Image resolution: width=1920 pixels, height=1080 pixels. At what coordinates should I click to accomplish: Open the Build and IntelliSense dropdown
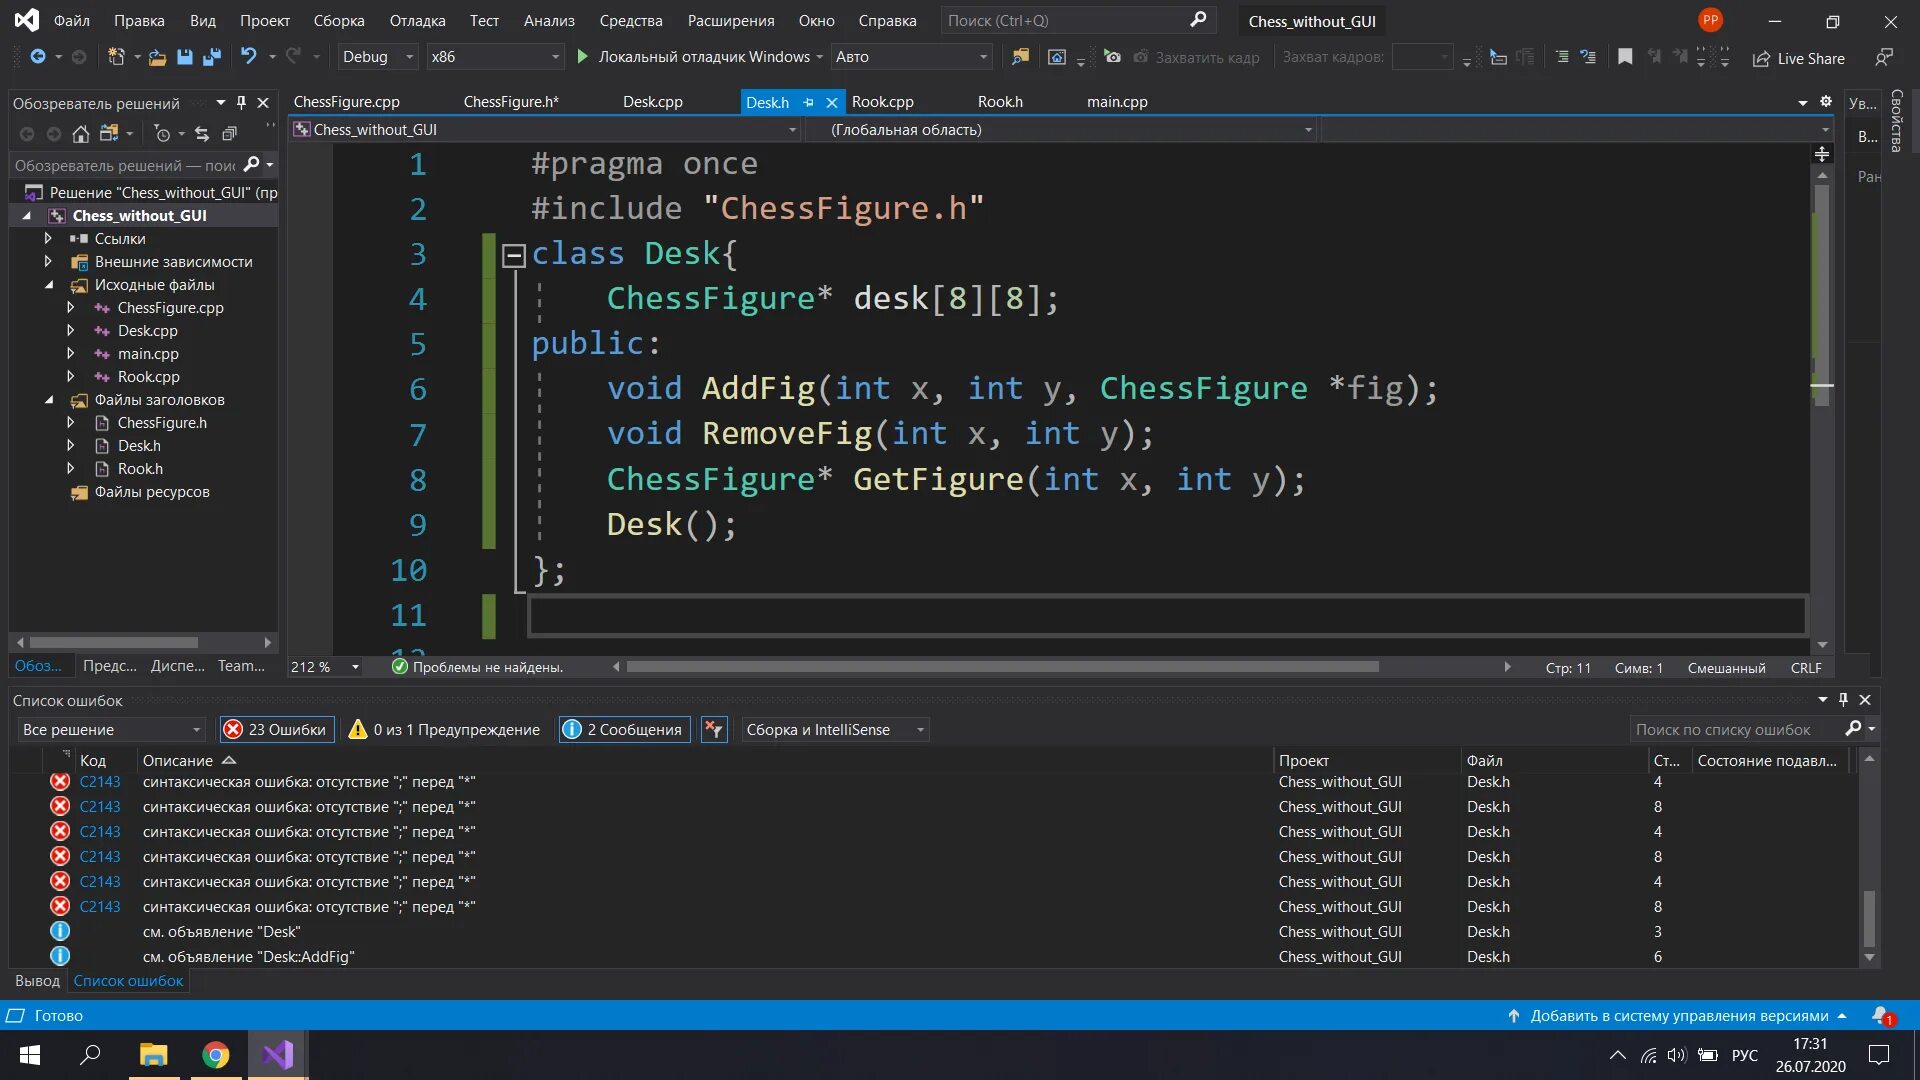point(834,730)
